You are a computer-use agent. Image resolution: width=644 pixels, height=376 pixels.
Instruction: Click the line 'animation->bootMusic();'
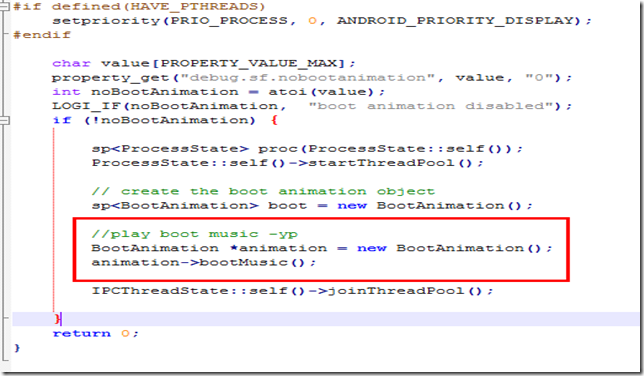click(x=204, y=262)
